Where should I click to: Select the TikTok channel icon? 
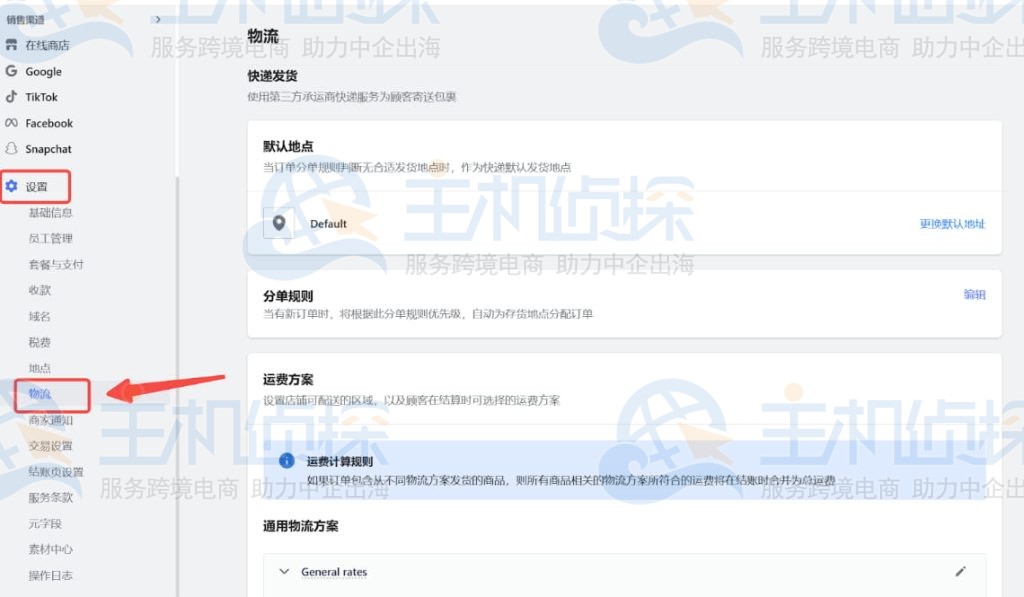tap(14, 97)
